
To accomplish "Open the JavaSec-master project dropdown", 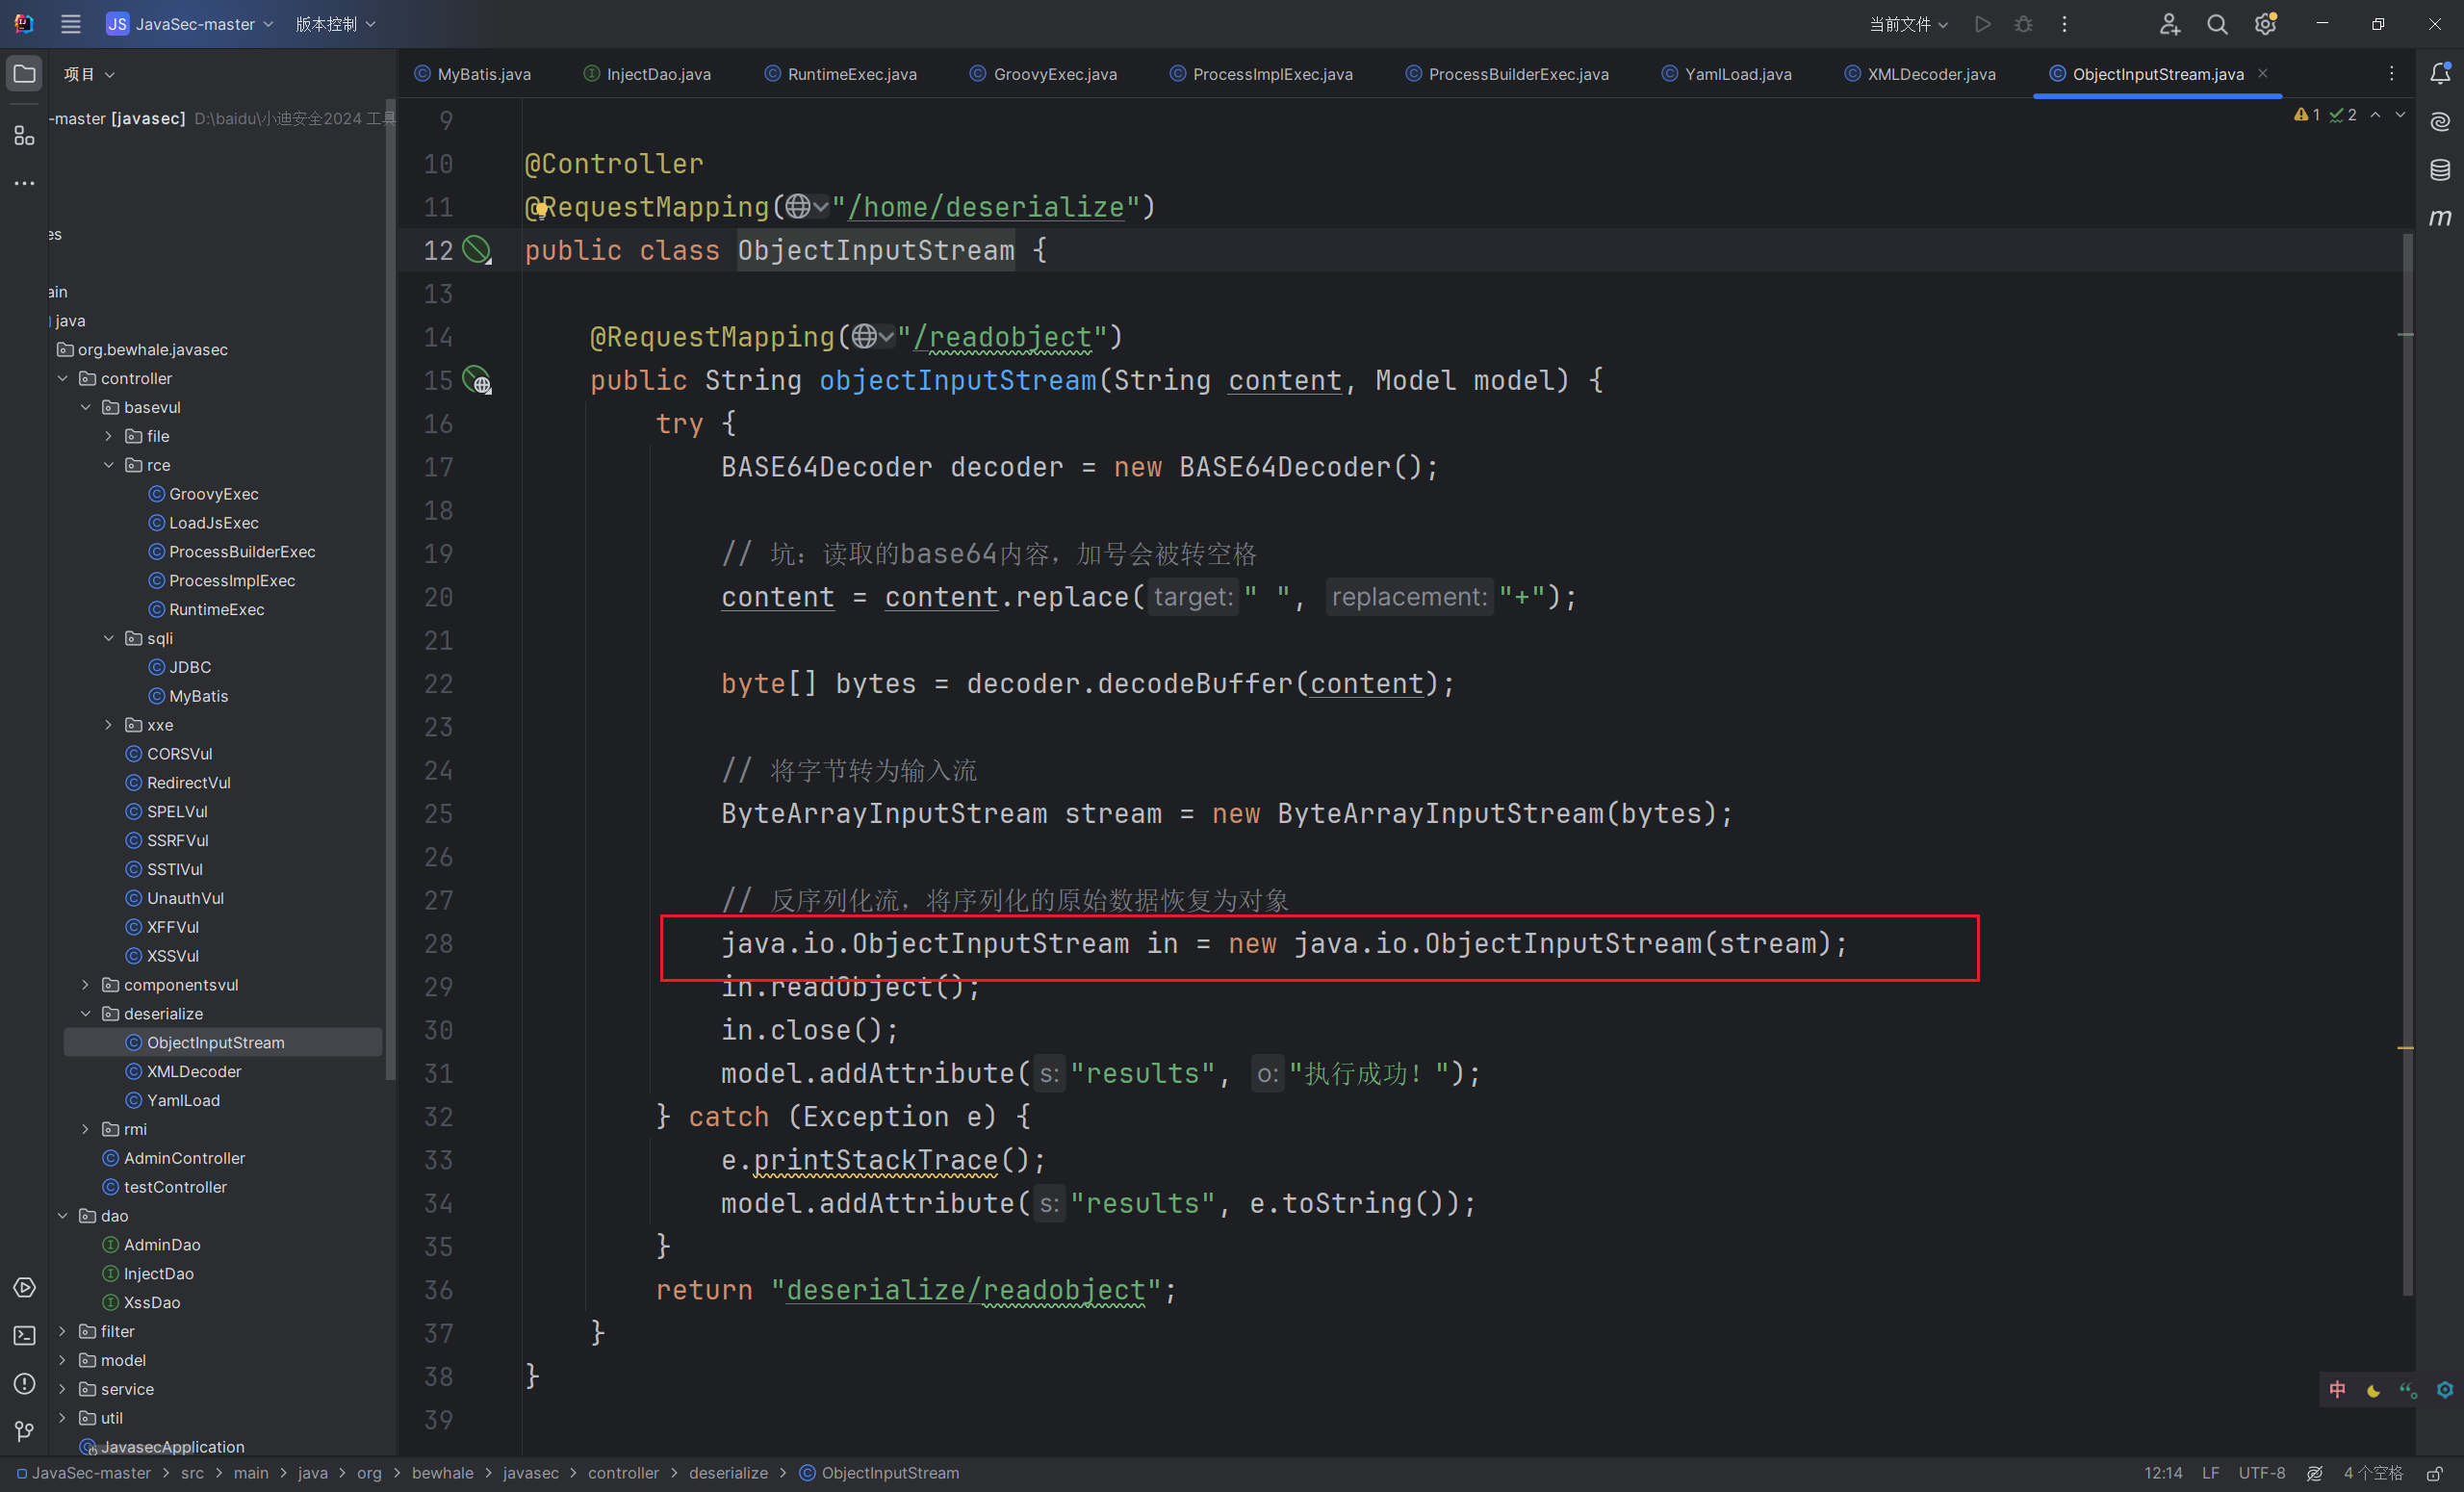I will point(190,24).
